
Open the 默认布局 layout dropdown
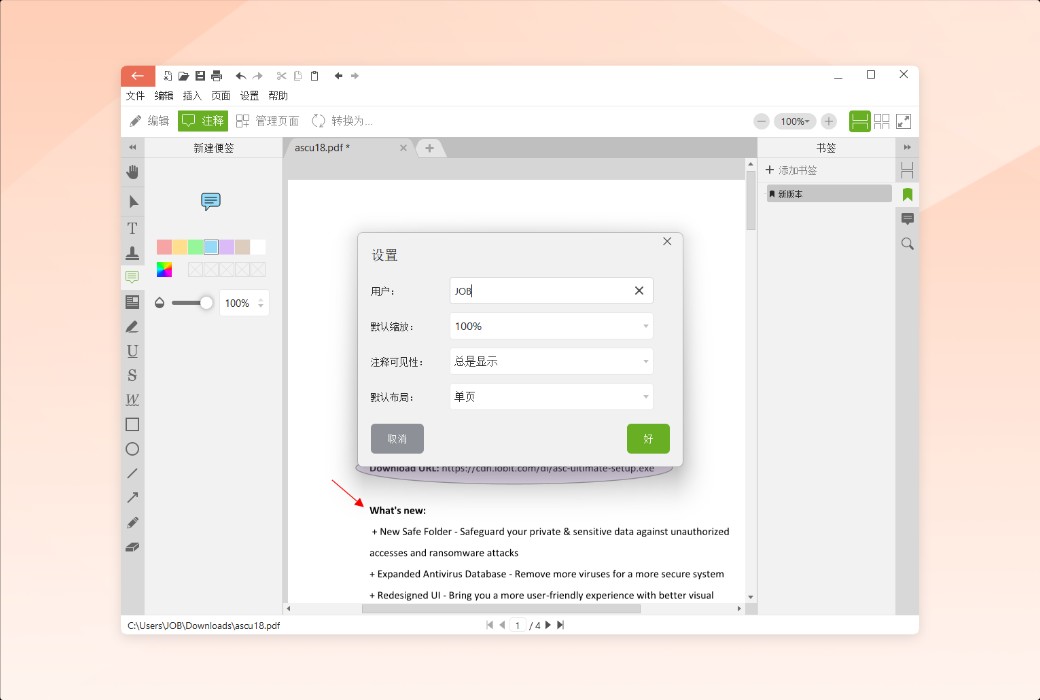(550, 396)
